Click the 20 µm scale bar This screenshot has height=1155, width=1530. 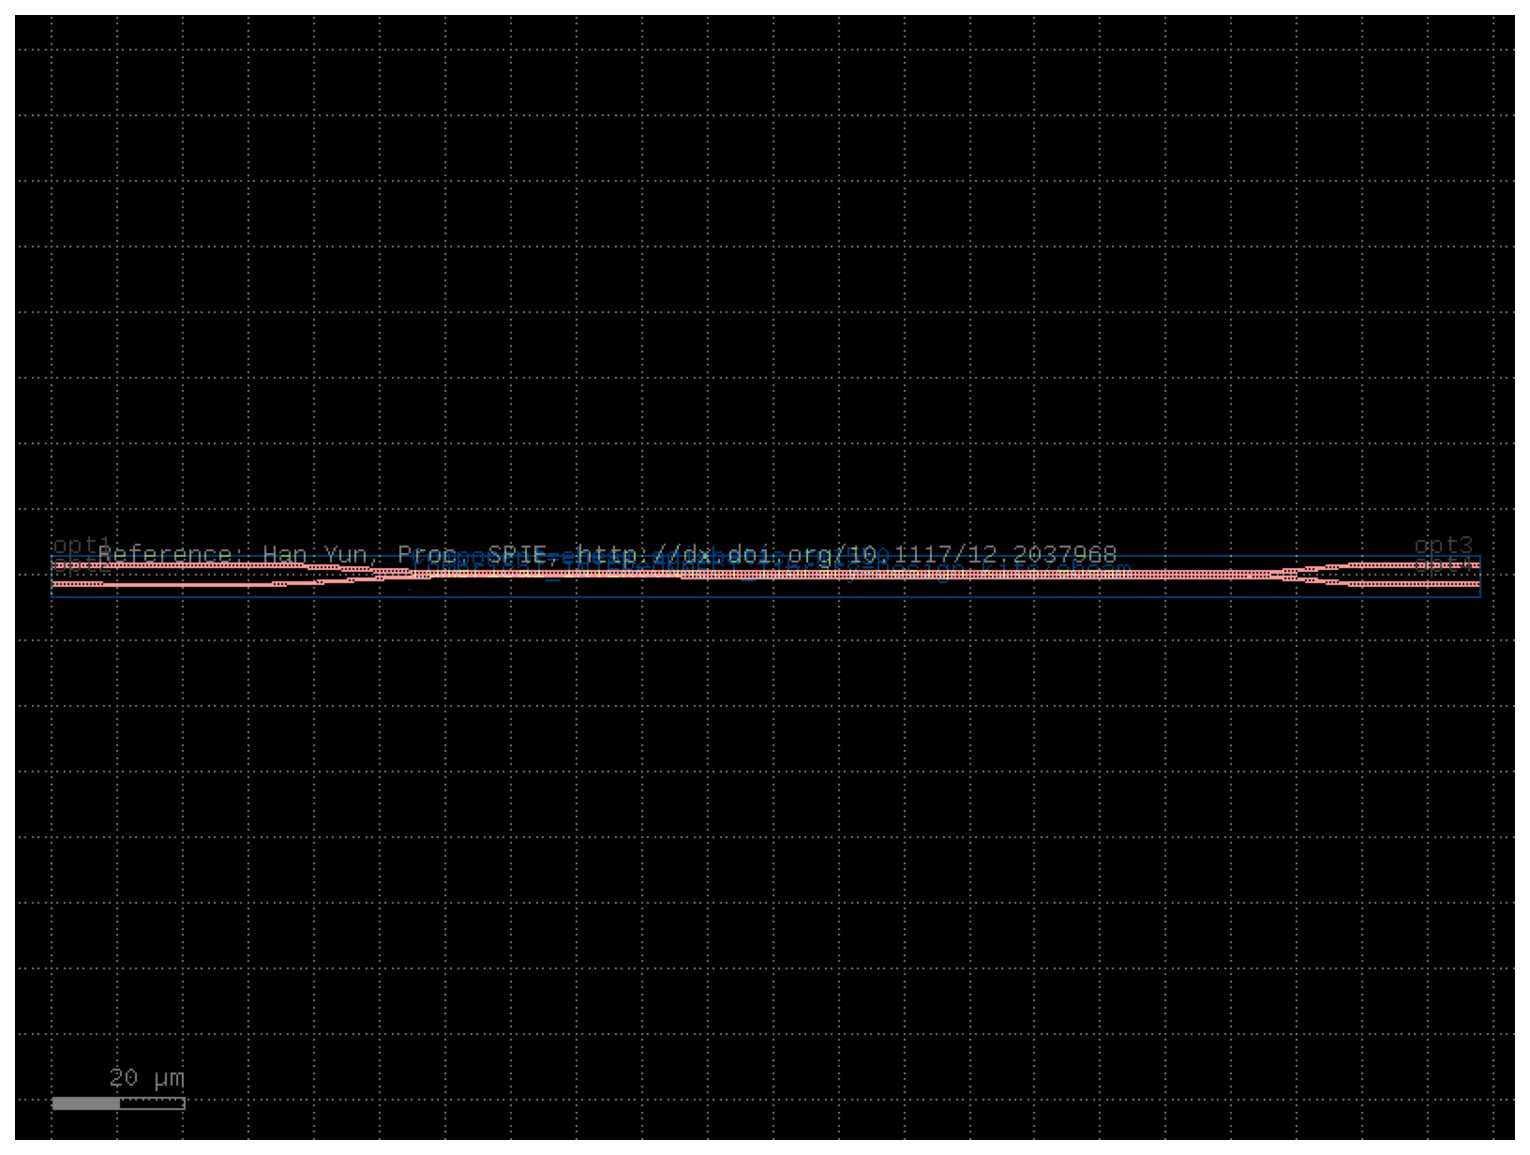(x=118, y=1103)
